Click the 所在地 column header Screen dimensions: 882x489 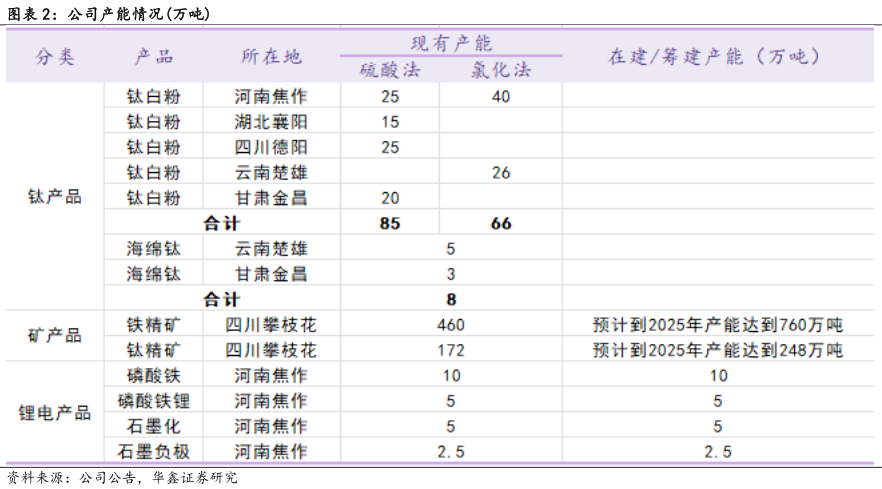[x=270, y=57]
